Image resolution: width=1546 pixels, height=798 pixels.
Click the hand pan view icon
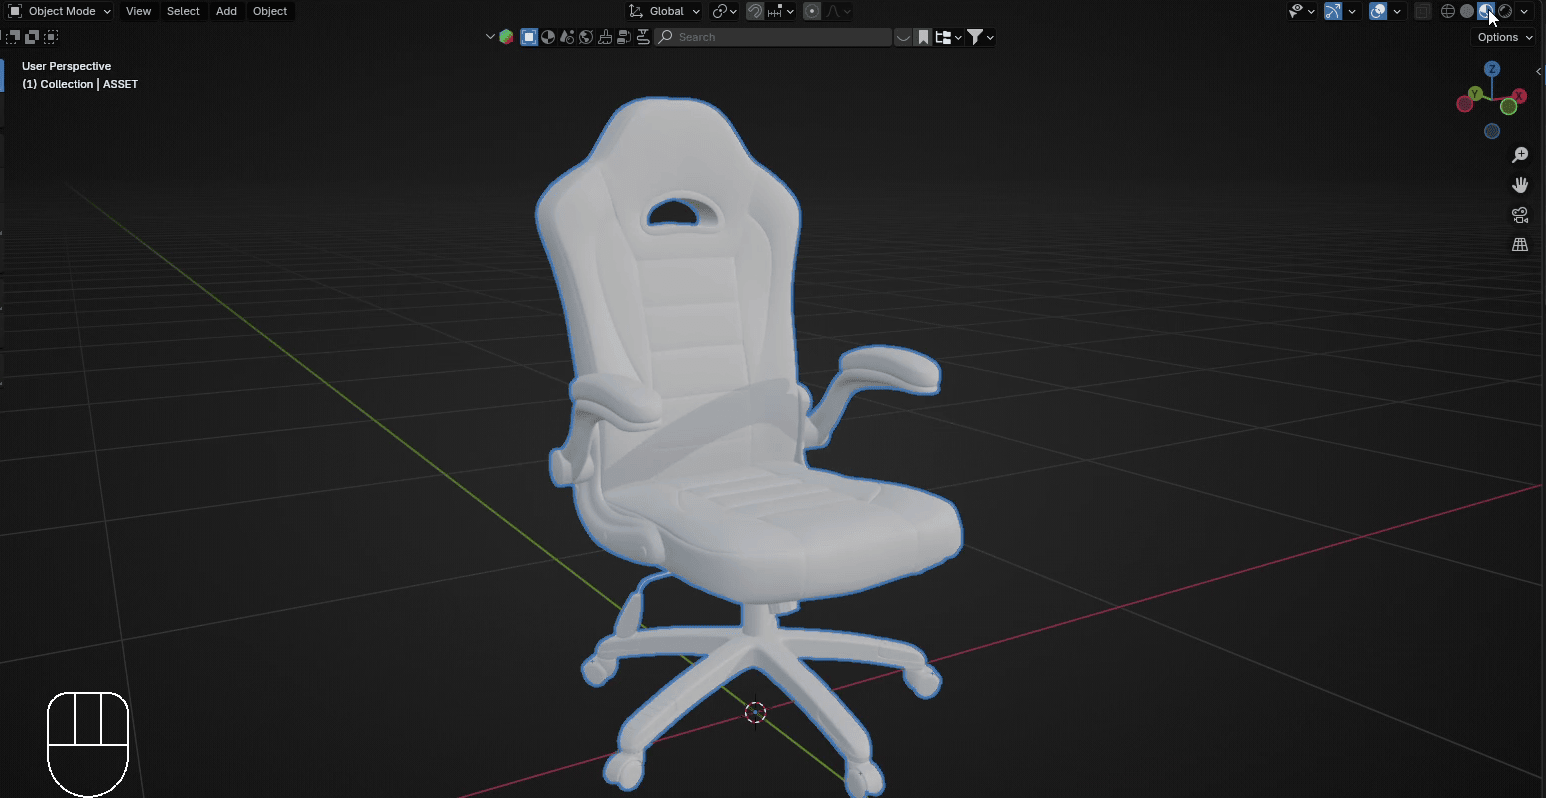click(x=1520, y=185)
